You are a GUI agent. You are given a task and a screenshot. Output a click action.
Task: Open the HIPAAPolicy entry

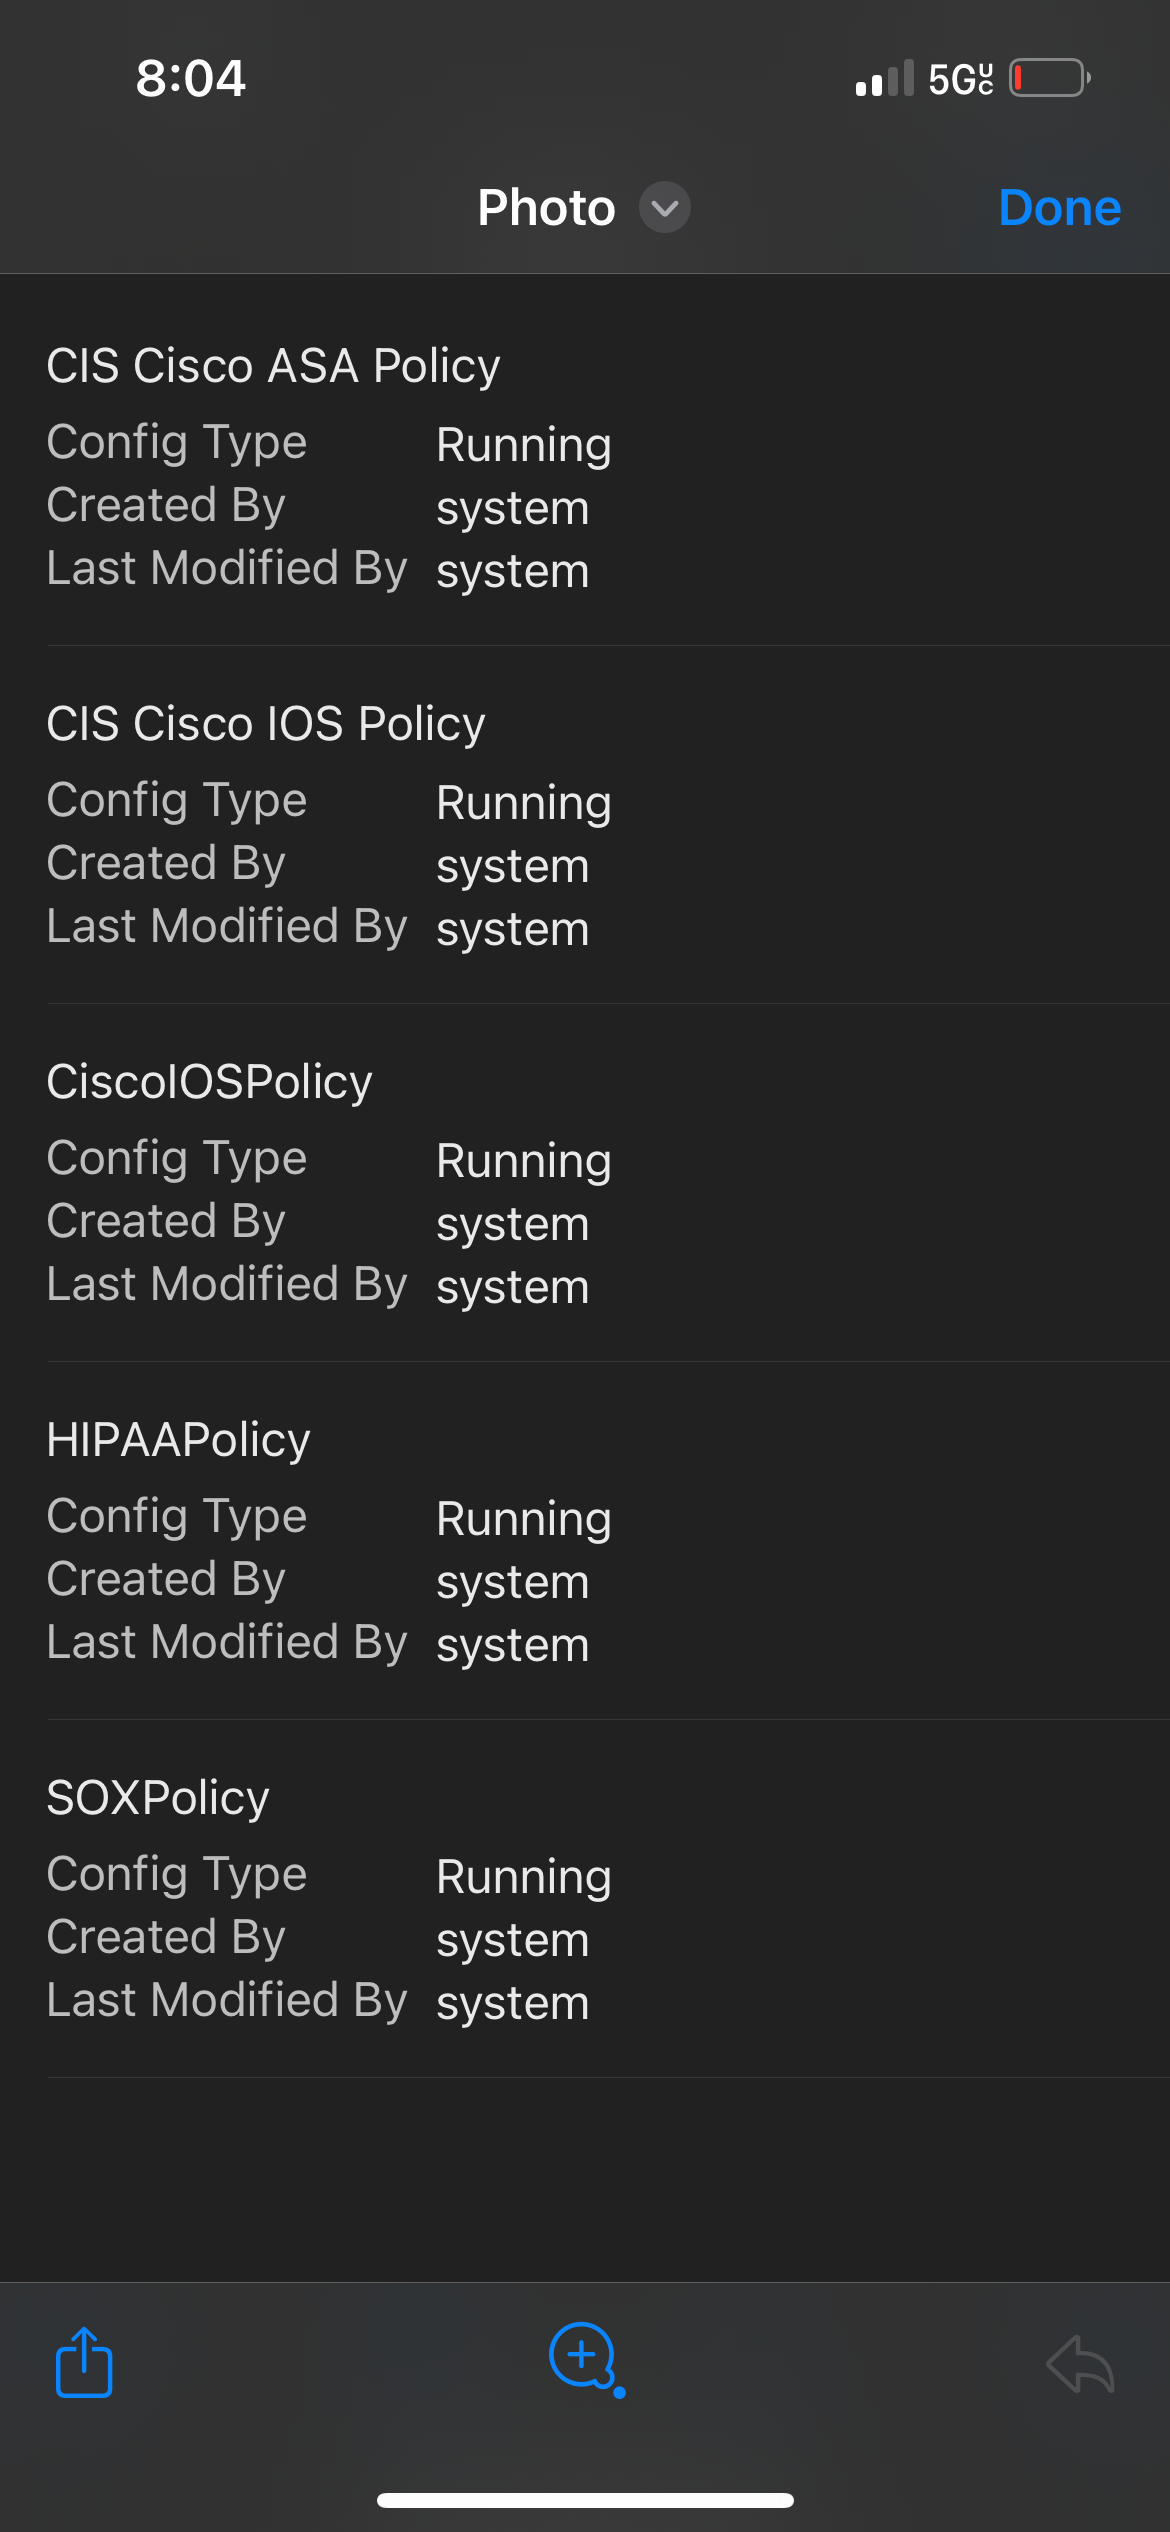point(179,1440)
